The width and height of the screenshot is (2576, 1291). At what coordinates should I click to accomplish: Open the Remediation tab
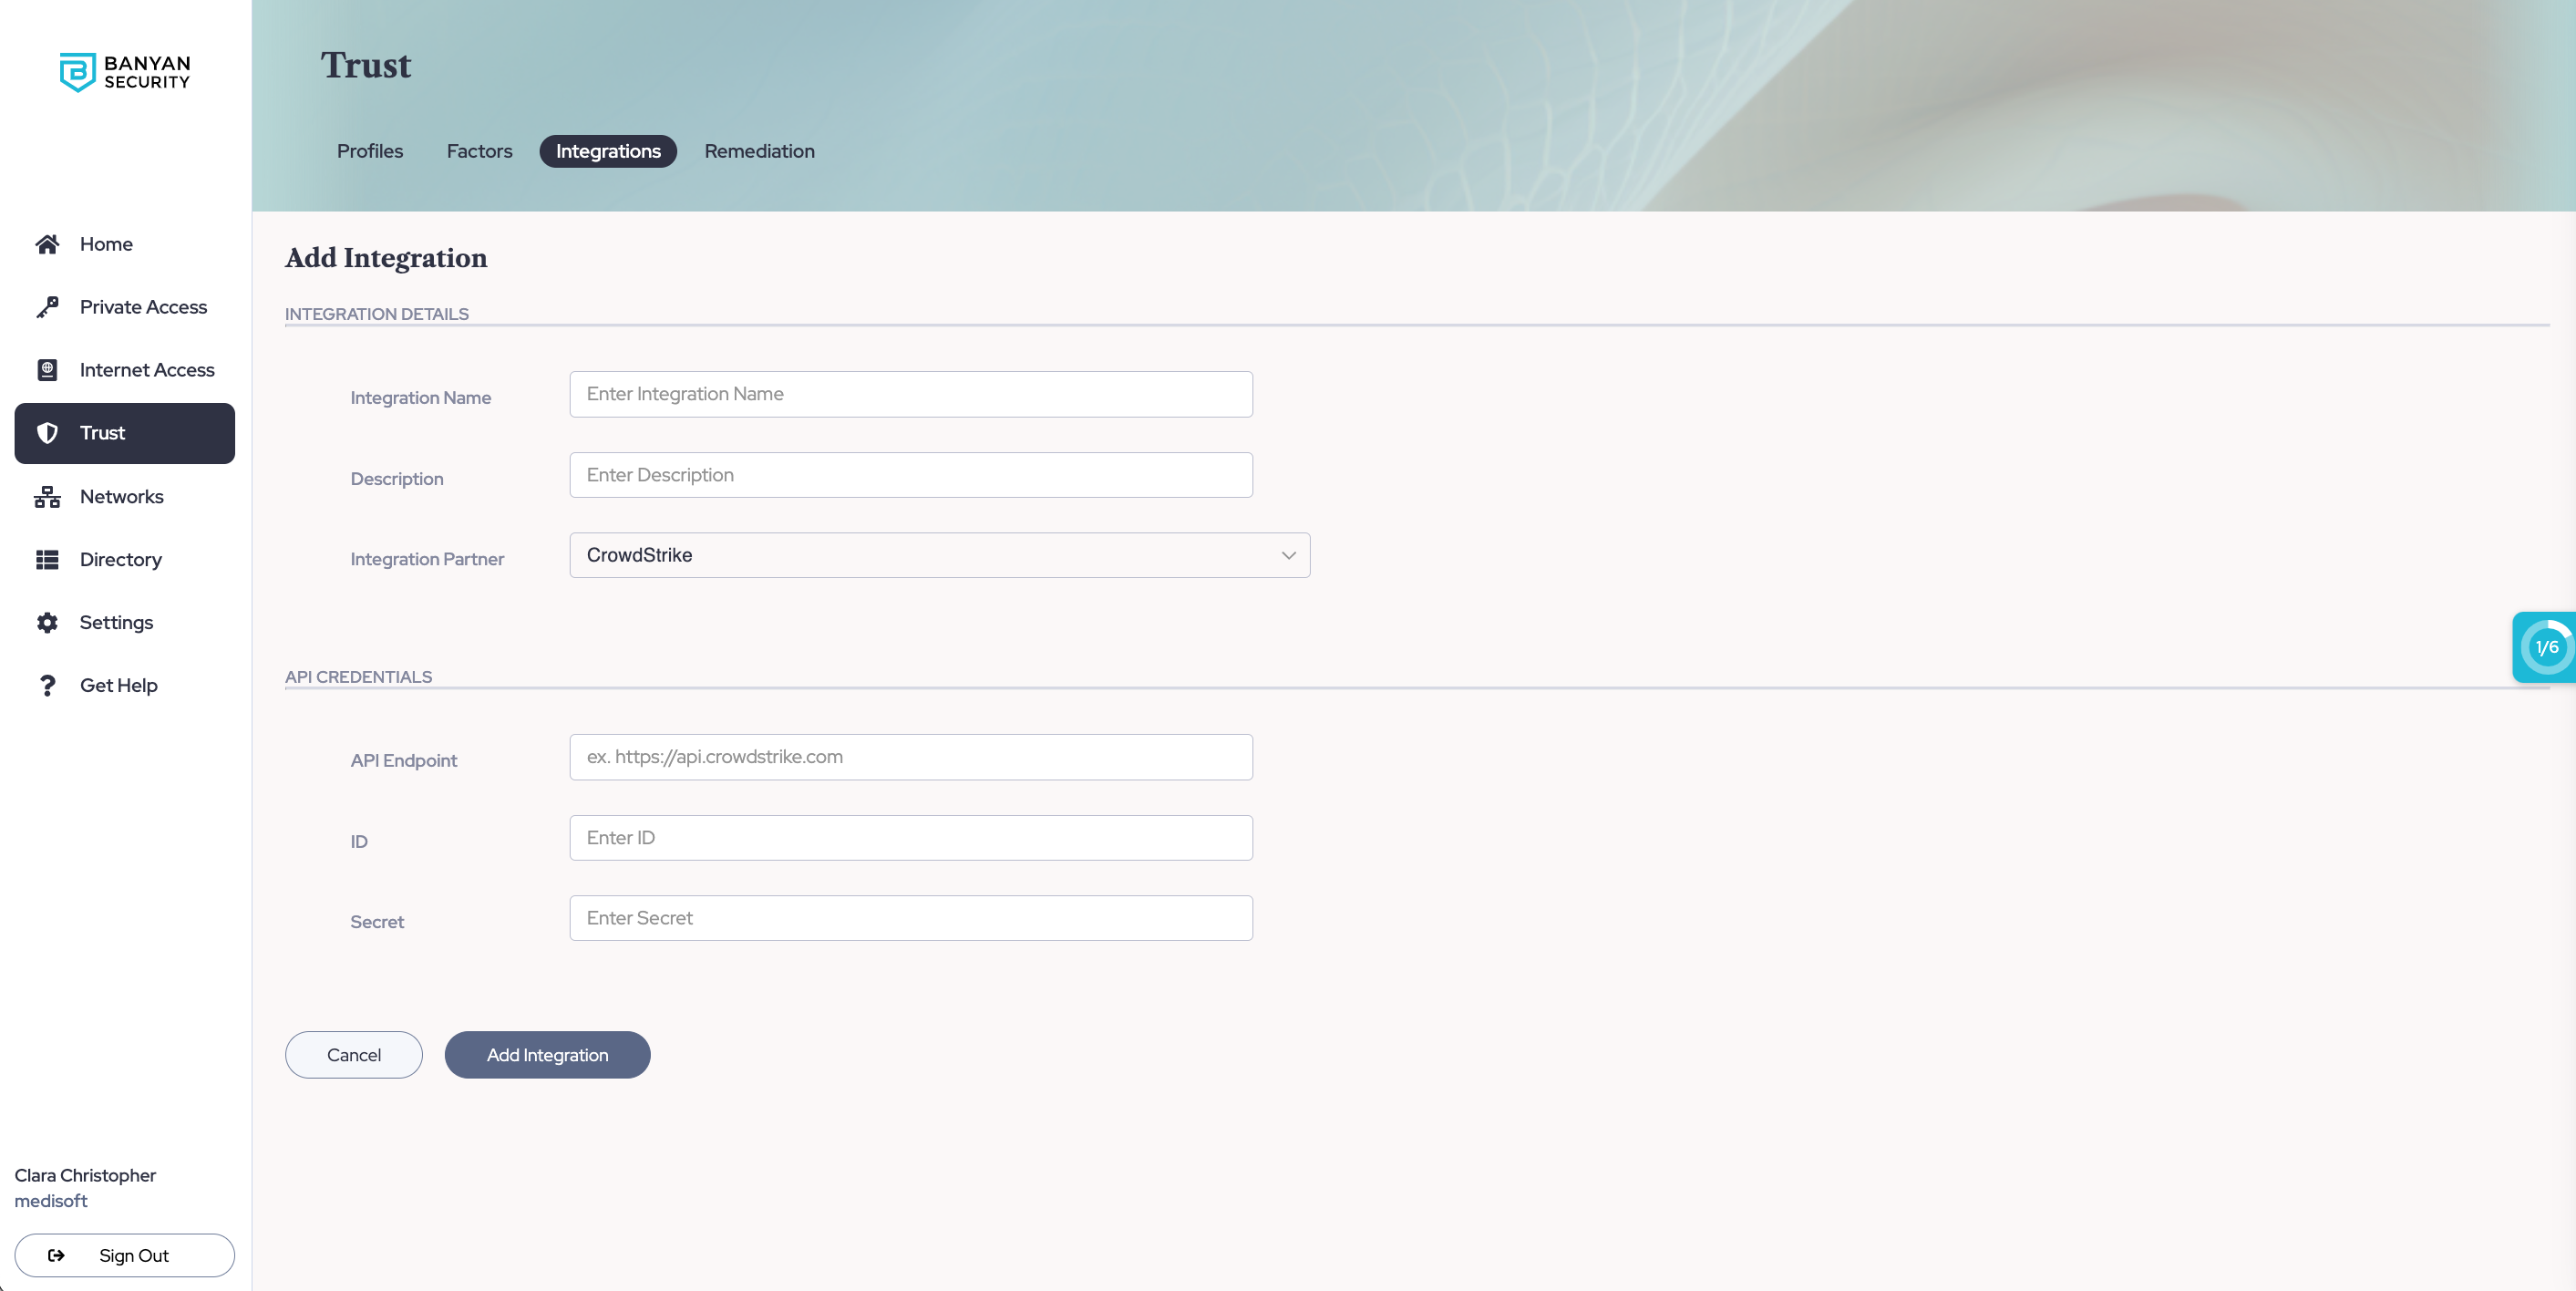coord(759,151)
